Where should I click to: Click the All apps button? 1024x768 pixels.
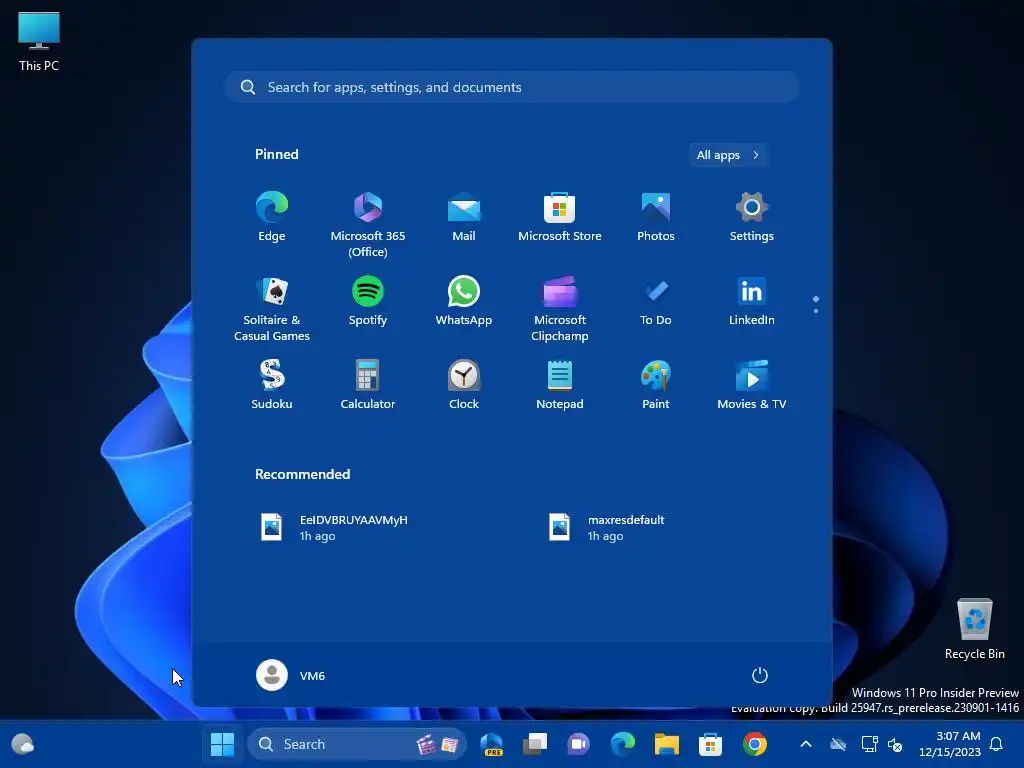pos(728,155)
